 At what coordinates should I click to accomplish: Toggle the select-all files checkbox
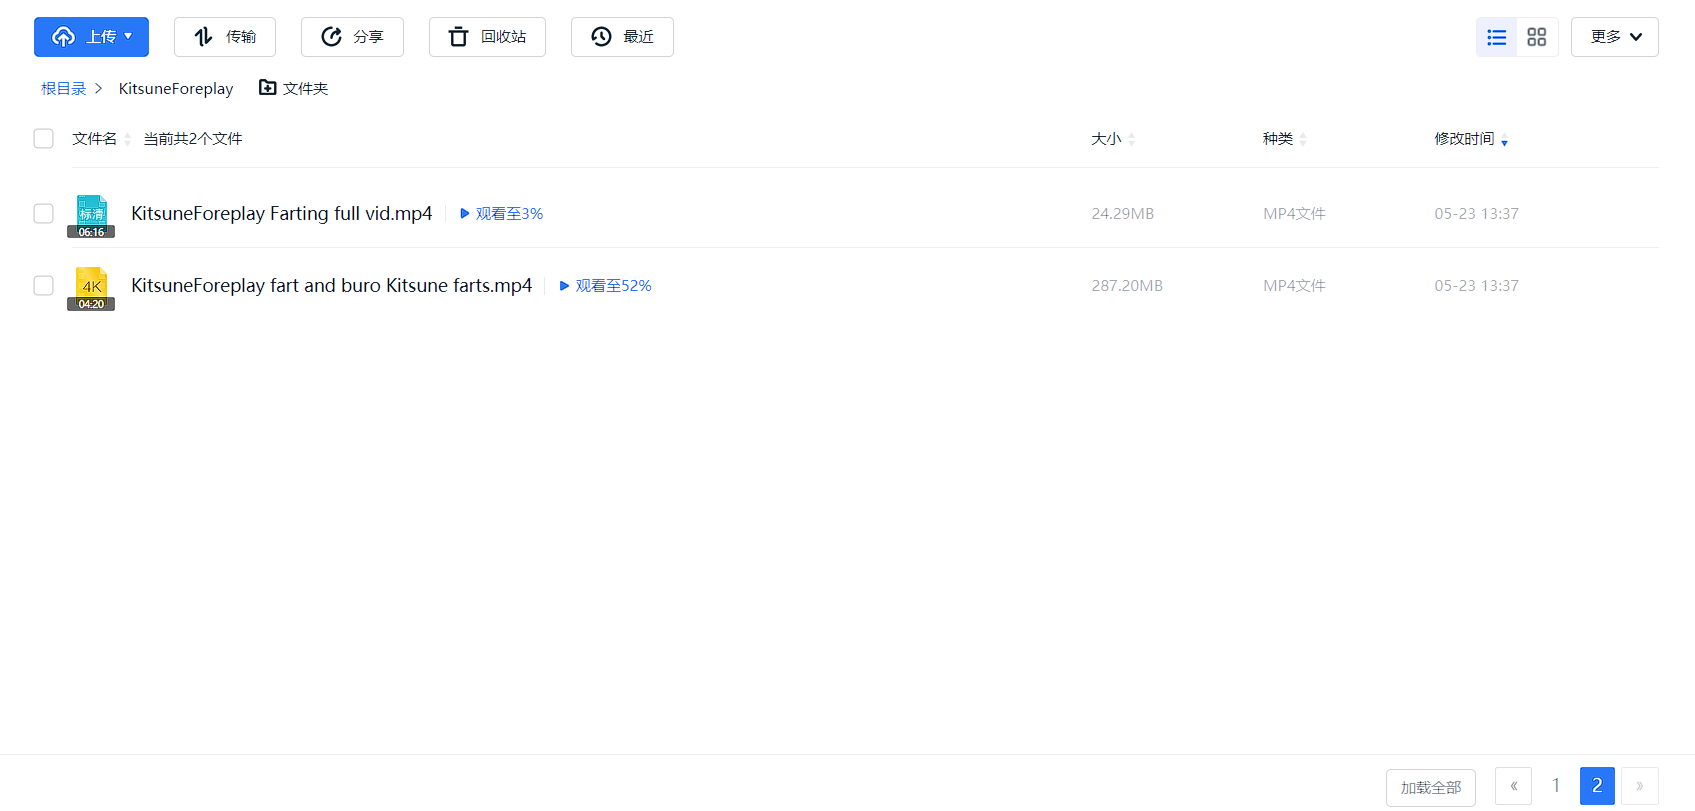[x=43, y=138]
